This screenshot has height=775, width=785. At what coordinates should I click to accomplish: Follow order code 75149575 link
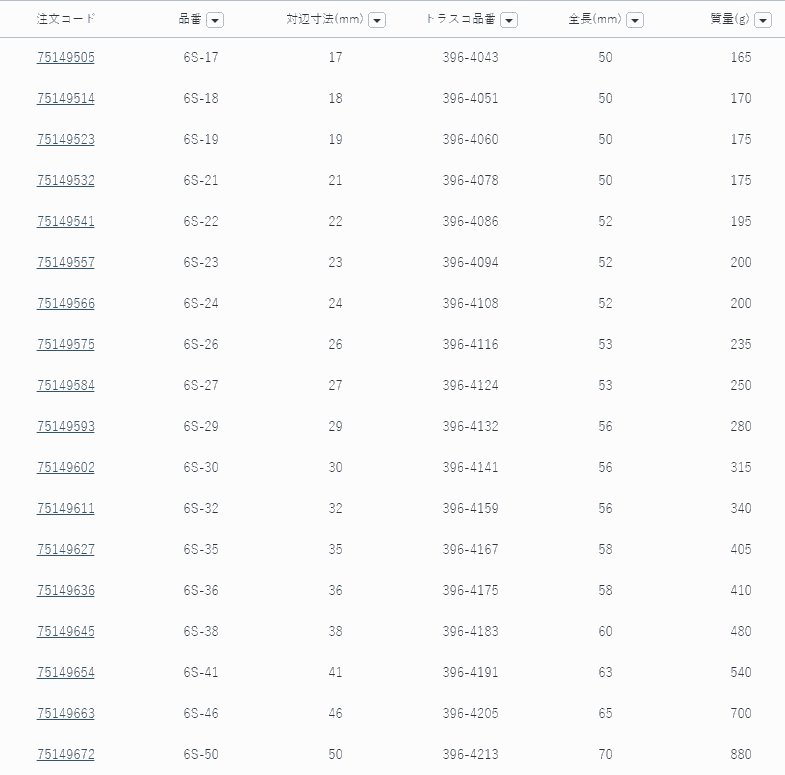[66, 344]
